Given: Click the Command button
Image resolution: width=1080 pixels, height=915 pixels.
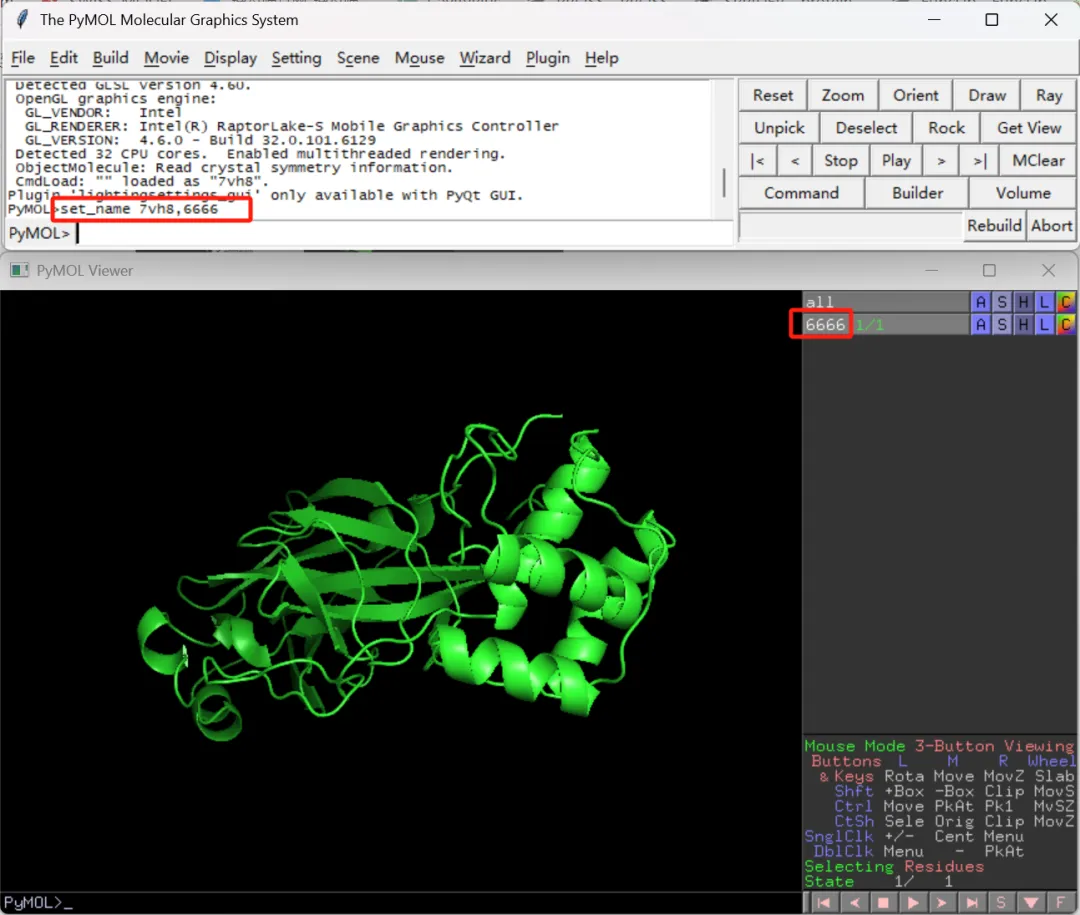Looking at the screenshot, I should coord(801,193).
